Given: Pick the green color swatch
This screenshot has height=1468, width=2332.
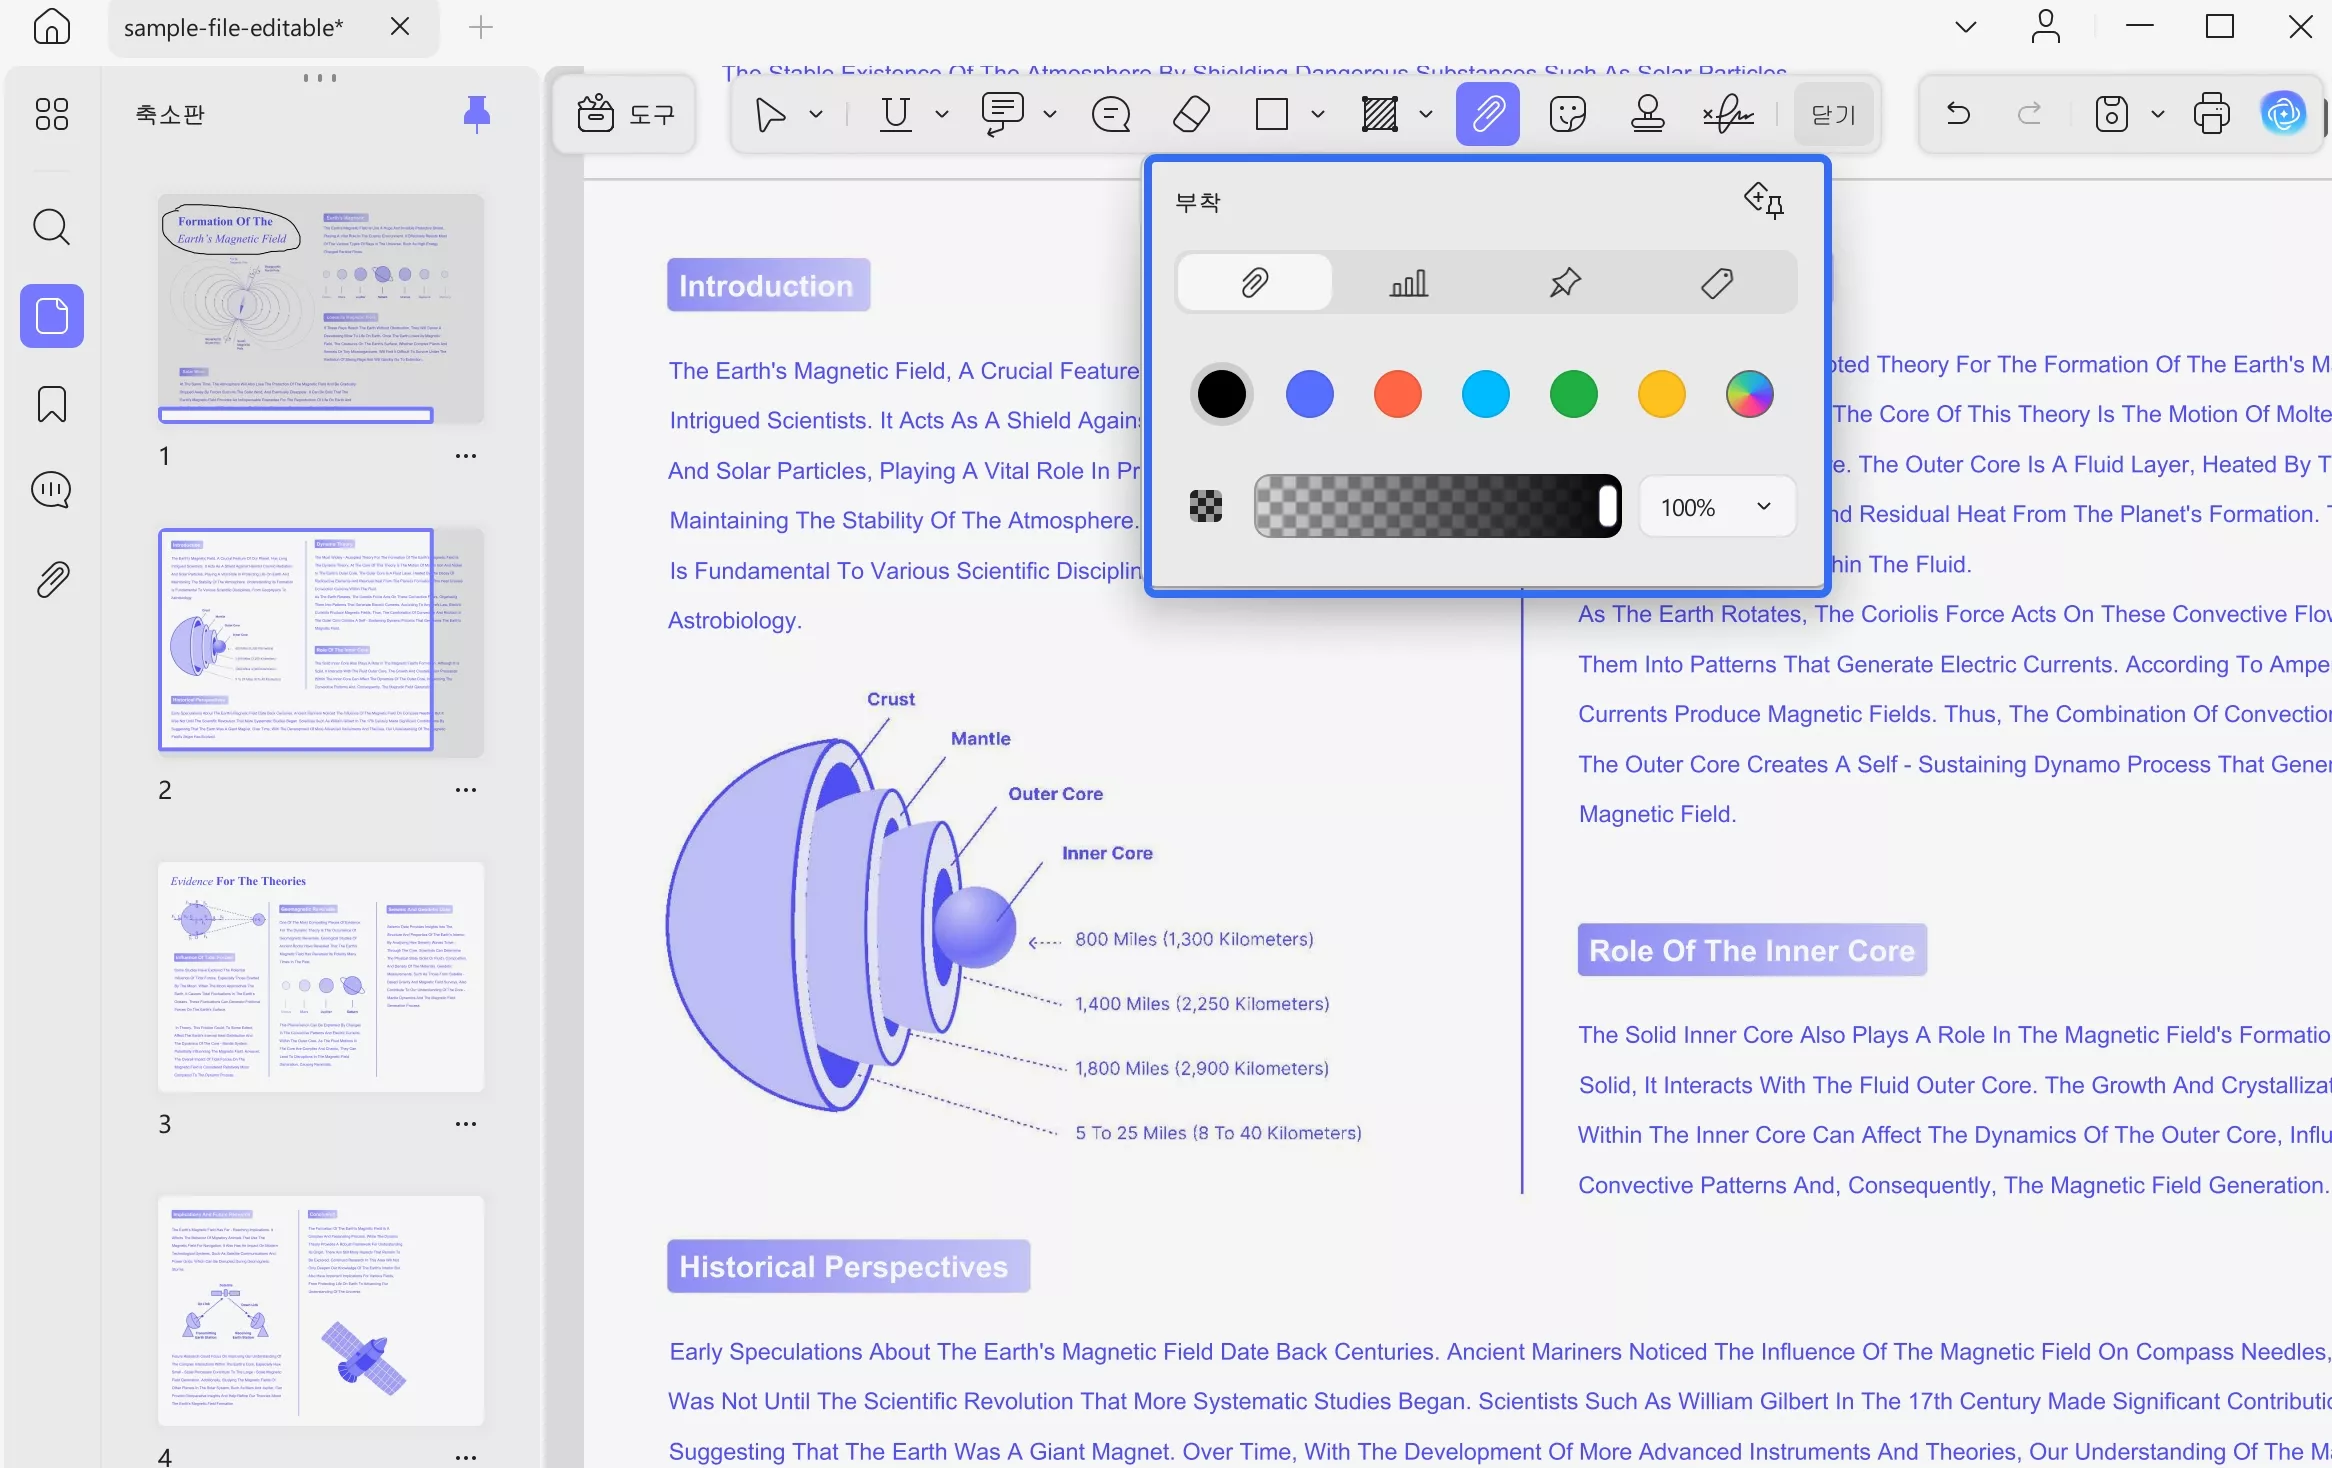Looking at the screenshot, I should pos(1574,394).
